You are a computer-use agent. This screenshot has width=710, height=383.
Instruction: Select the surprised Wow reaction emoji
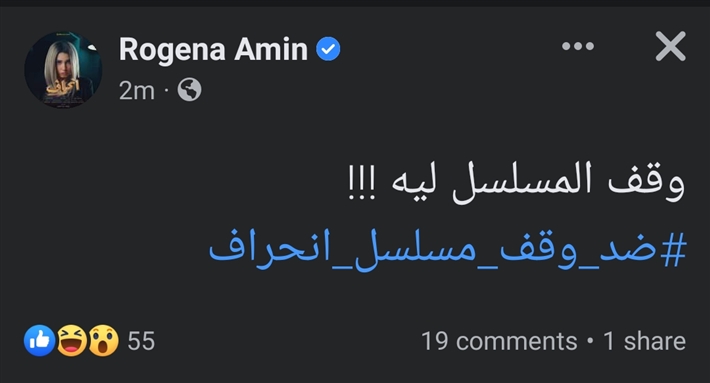[x=104, y=340]
